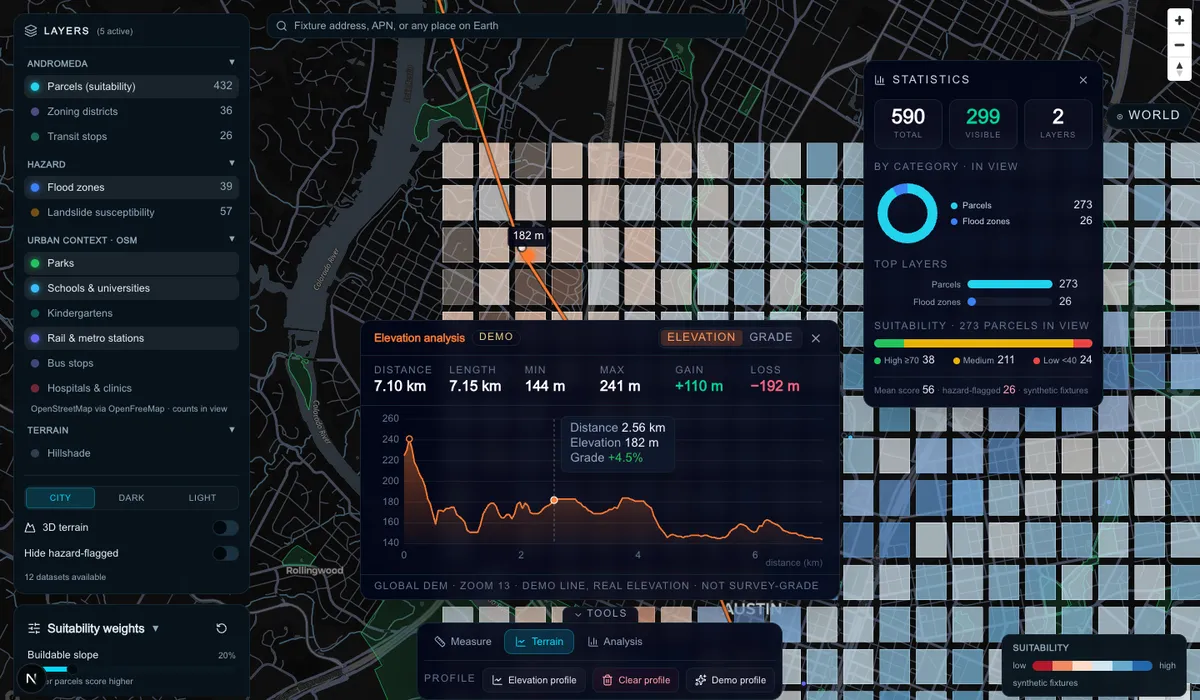Toggle the Flood zones layer
This screenshot has width=1200, height=700.
pos(131,187)
